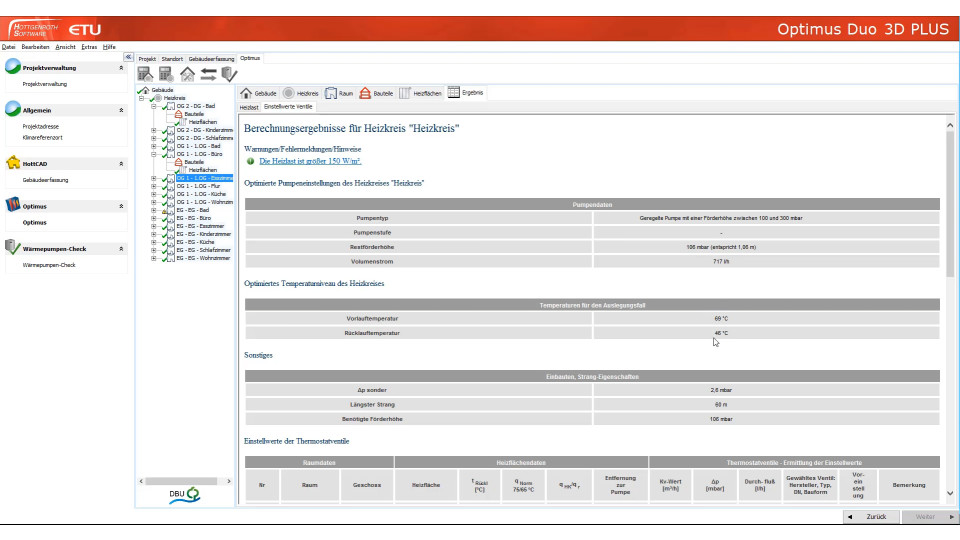Viewport: 960px width, 540px height.
Task: Switch to the Bauteile tab icon
Action: 377,93
